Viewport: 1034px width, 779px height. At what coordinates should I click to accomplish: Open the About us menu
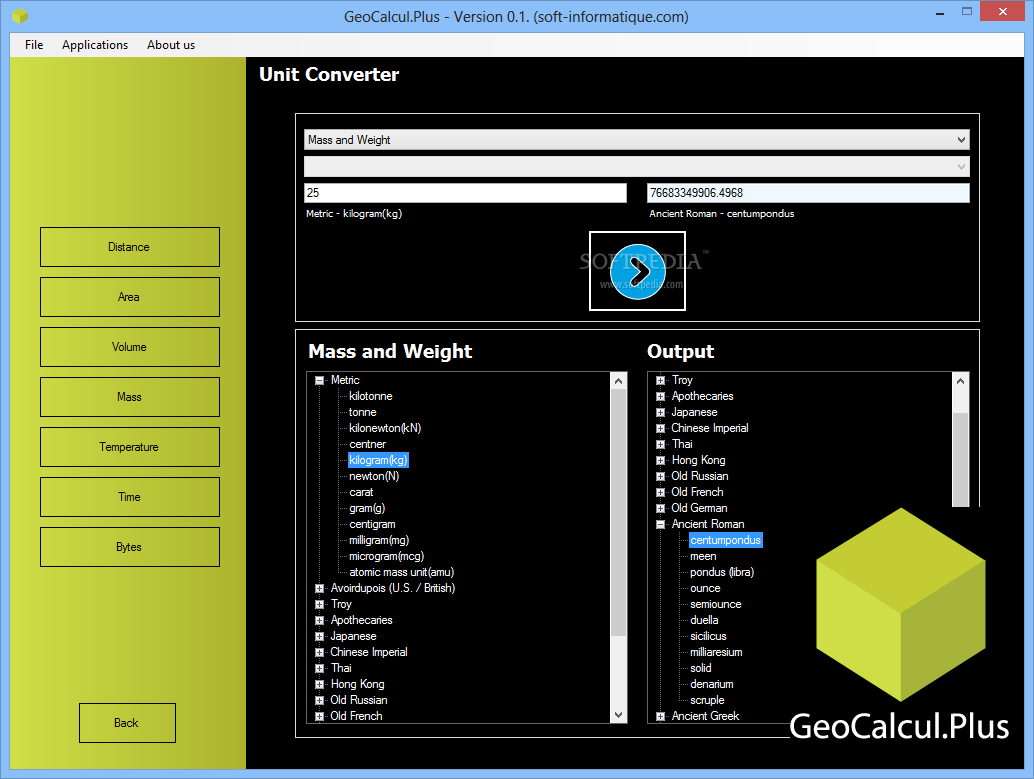(x=171, y=45)
